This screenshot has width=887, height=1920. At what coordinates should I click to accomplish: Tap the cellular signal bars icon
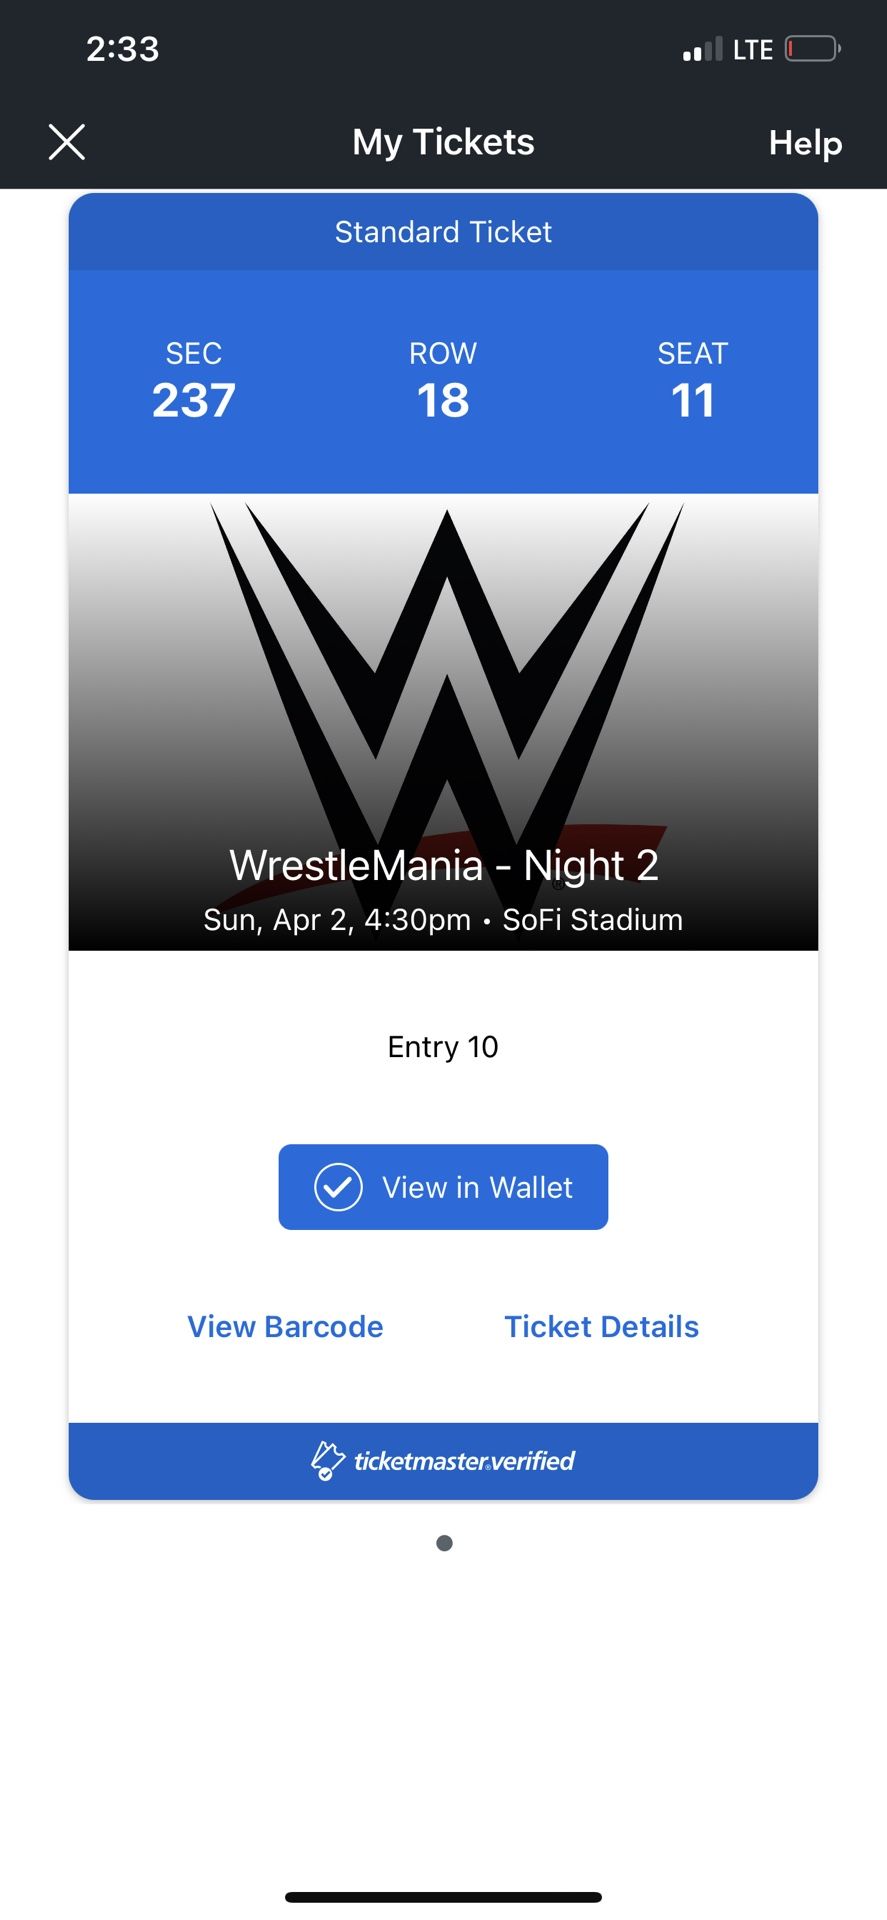[702, 50]
